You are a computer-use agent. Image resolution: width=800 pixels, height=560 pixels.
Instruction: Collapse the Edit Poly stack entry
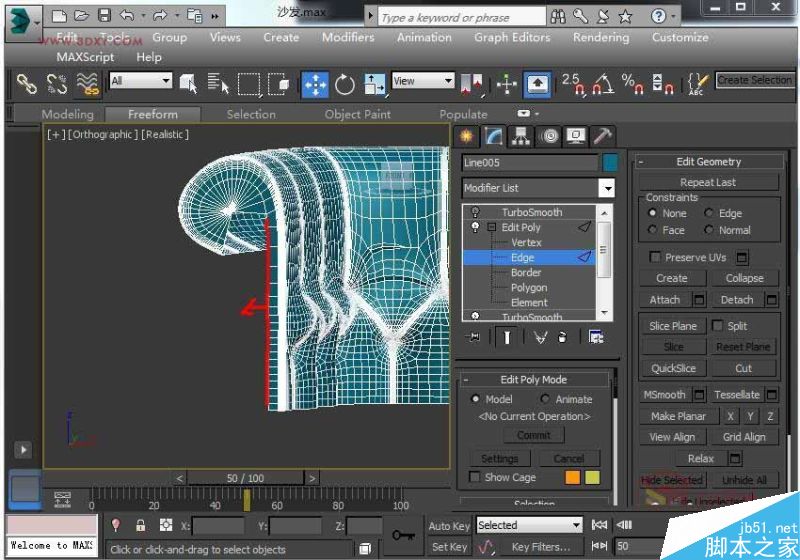coord(491,228)
